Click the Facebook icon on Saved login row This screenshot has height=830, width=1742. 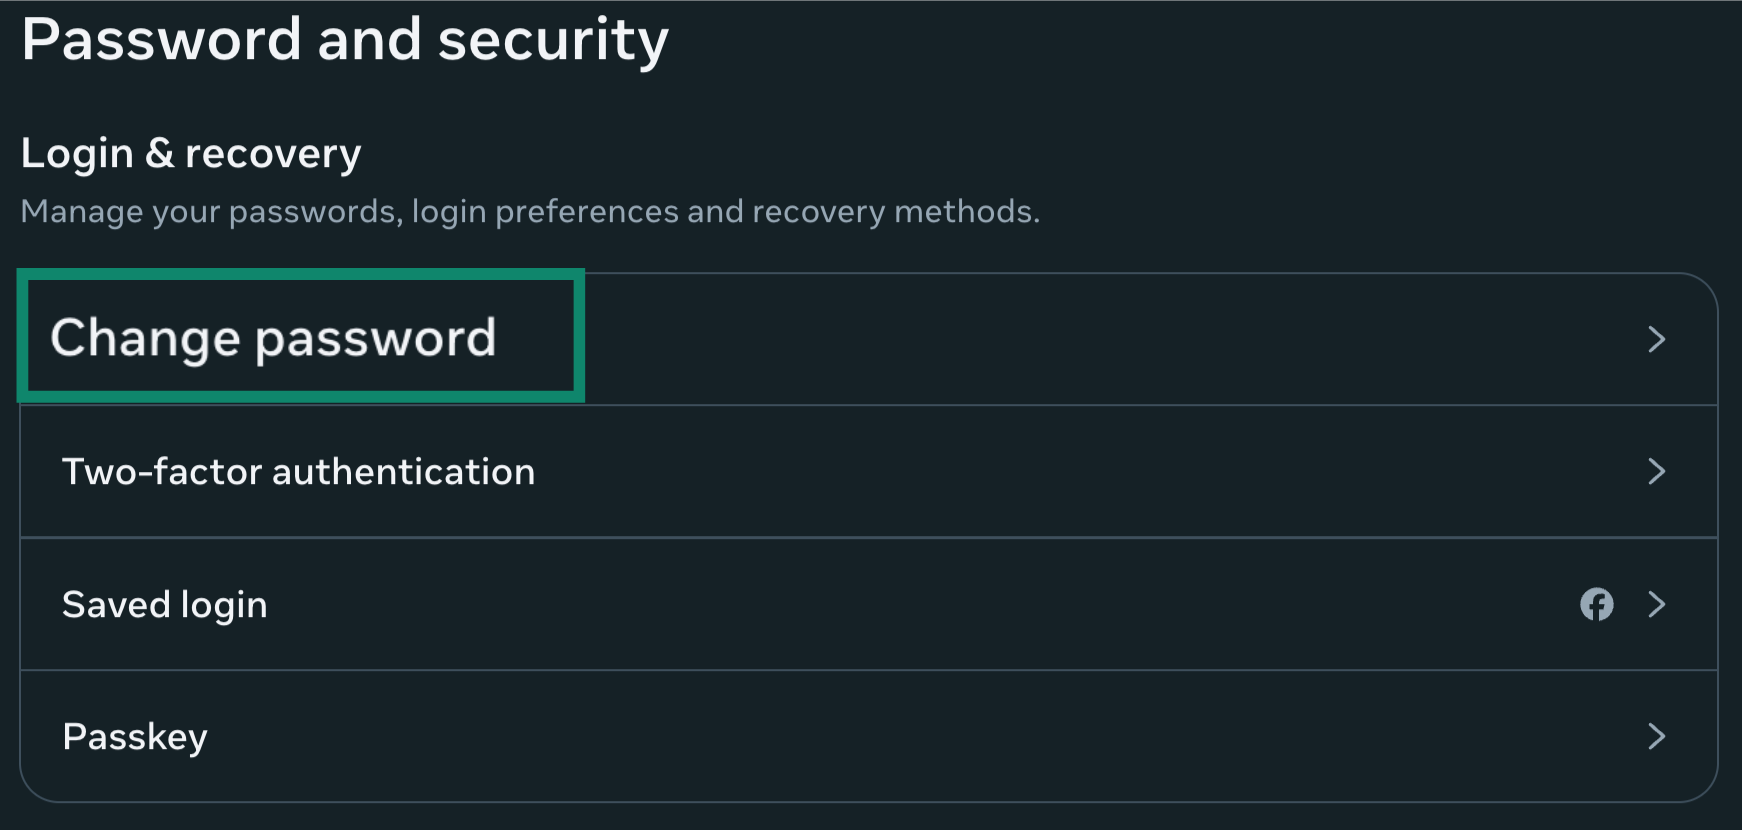[x=1598, y=604]
